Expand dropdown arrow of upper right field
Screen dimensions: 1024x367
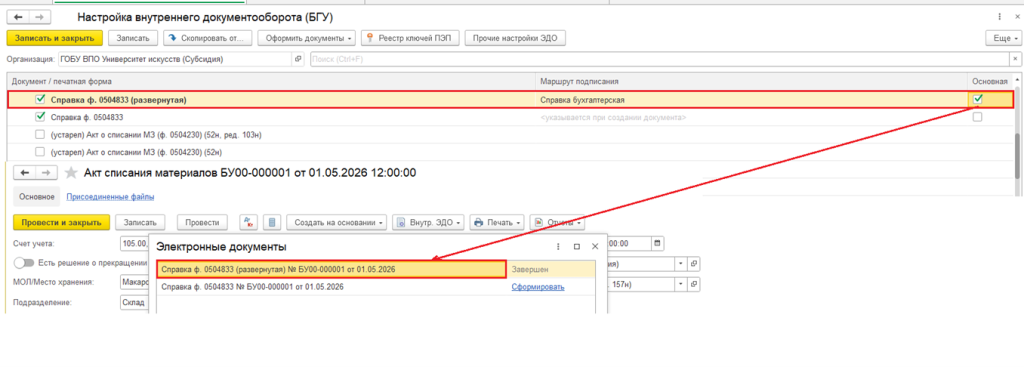point(681,264)
